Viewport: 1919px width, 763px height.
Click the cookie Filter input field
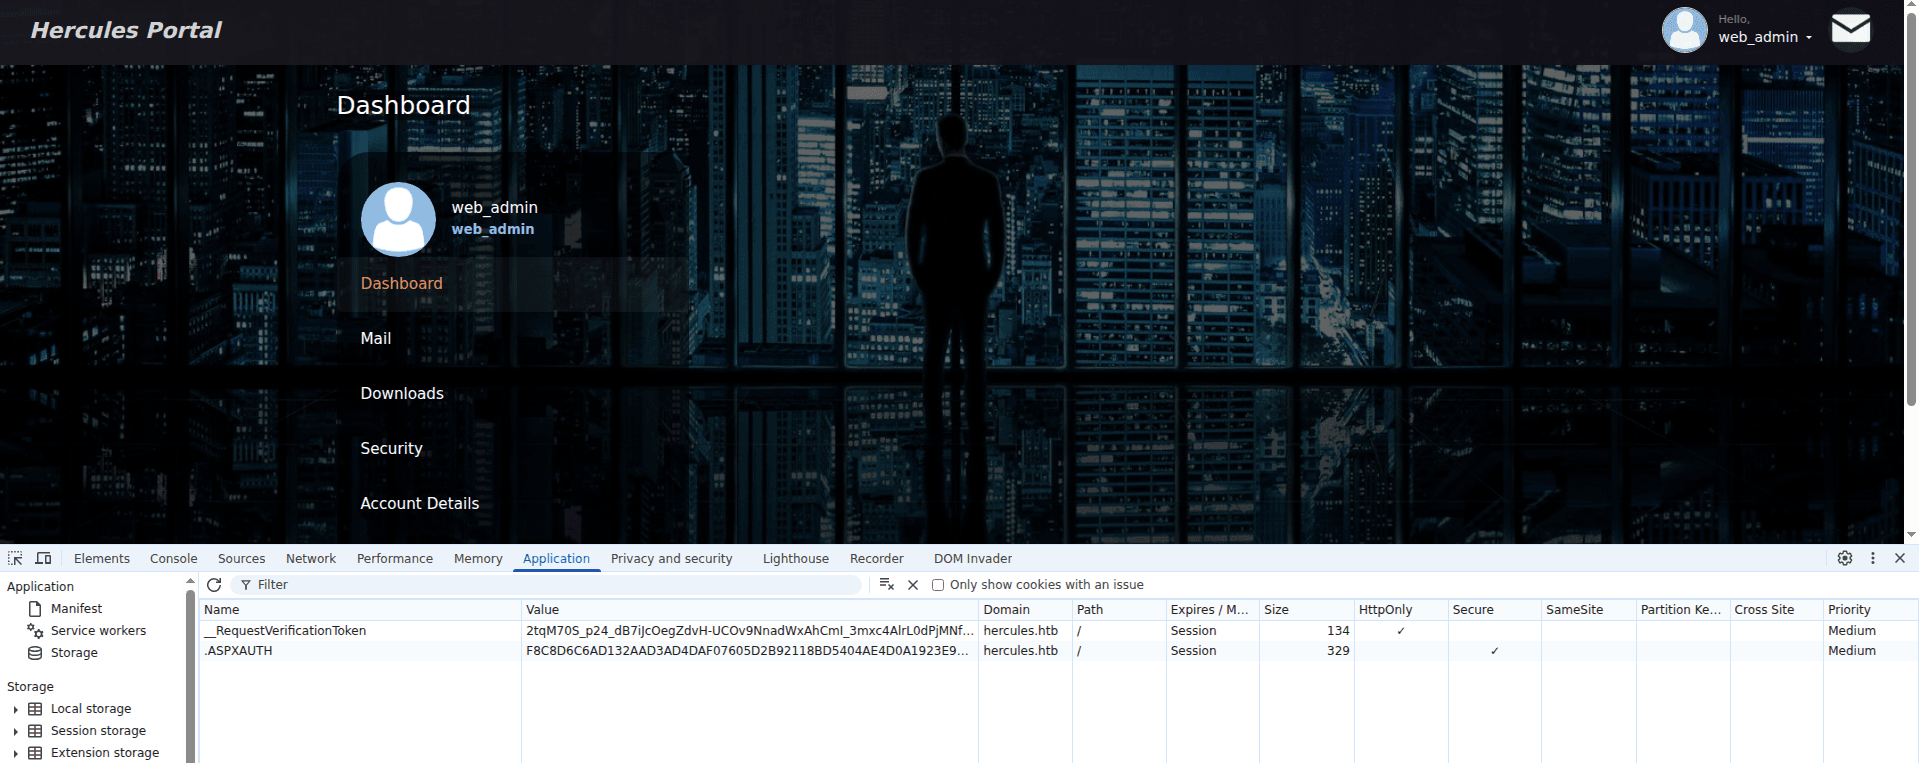(x=546, y=585)
